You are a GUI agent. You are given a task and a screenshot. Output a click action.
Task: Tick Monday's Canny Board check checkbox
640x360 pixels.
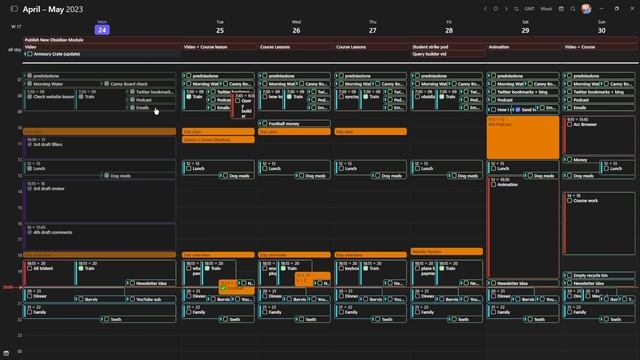click(x=106, y=84)
